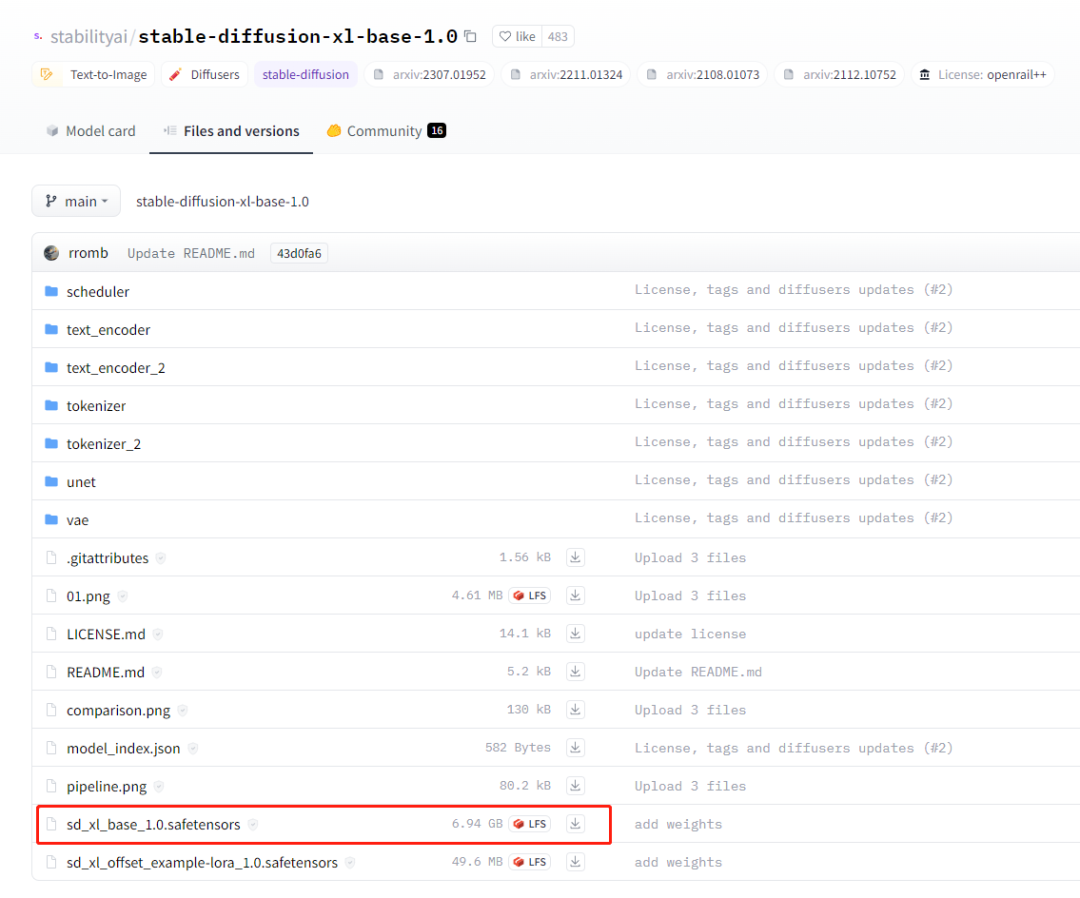
Task: Click the folder icon next to unet
Action: pos(51,481)
